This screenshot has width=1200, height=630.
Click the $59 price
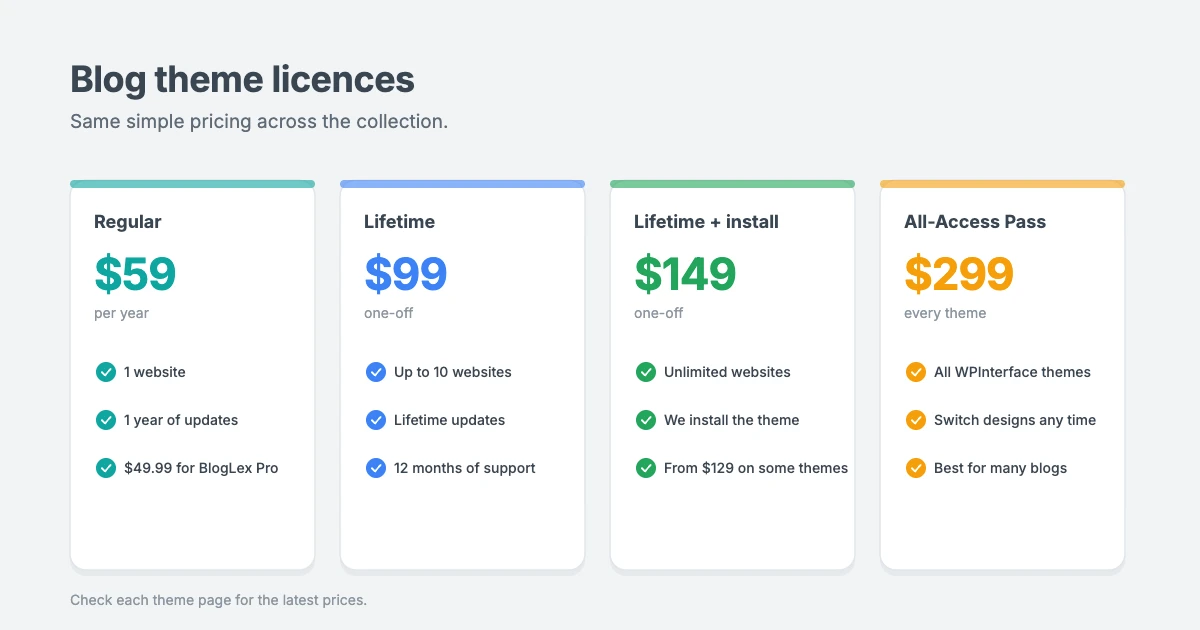click(x=135, y=274)
